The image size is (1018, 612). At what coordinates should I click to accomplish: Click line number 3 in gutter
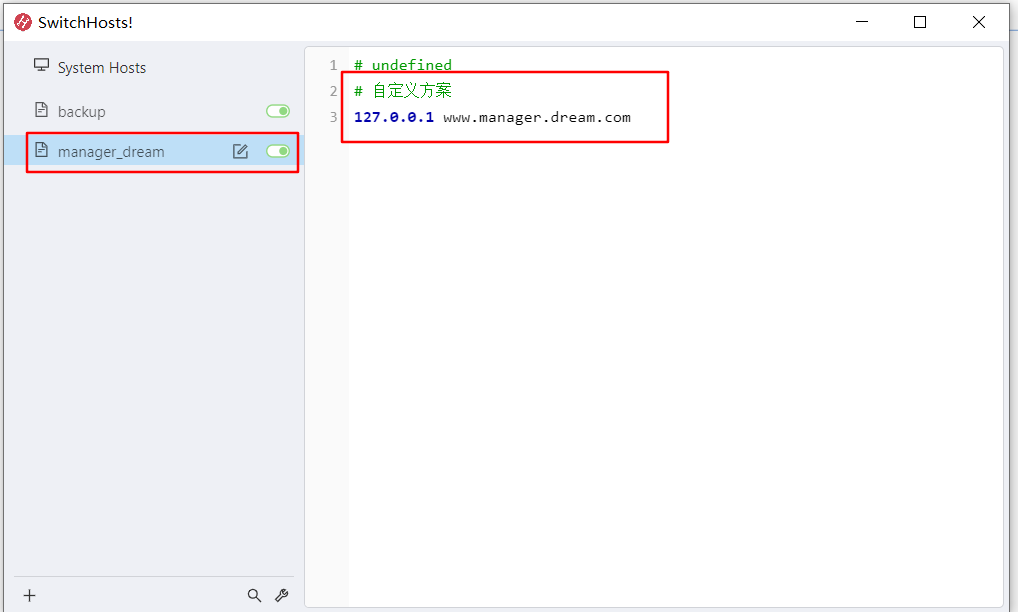tap(333, 117)
